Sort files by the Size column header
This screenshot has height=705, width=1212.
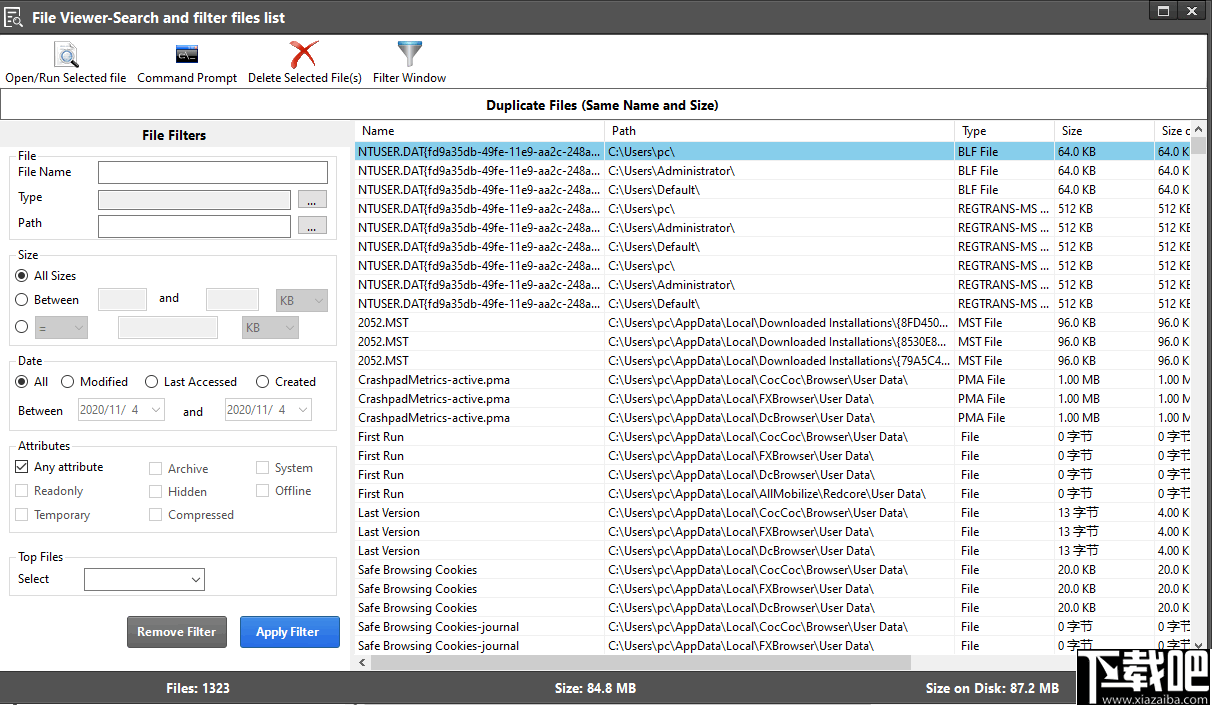(x=1073, y=130)
